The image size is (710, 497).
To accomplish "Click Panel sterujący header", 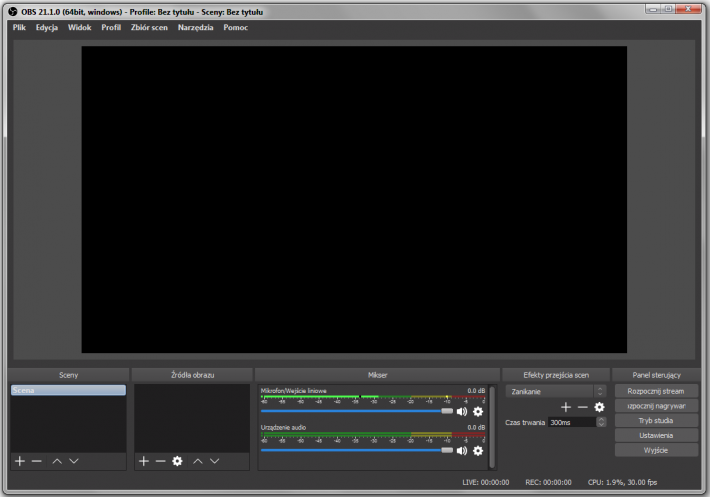I will click(656, 375).
